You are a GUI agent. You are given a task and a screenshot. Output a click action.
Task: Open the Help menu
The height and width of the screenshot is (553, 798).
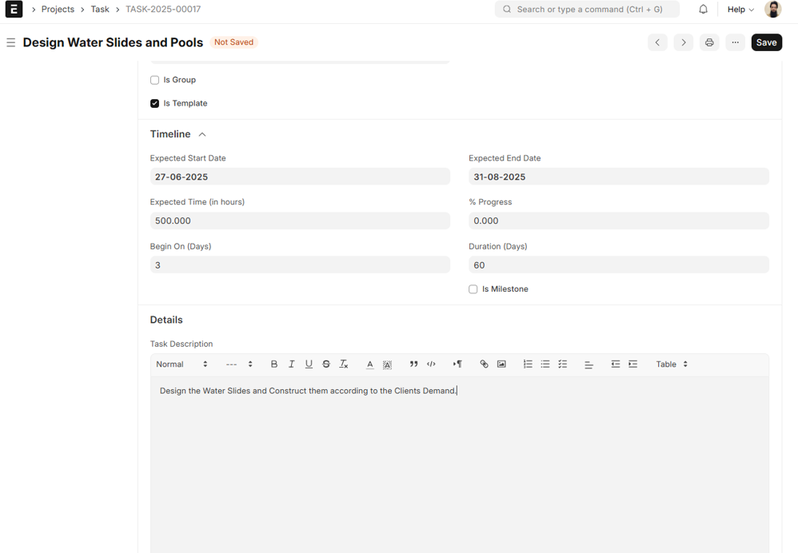pos(740,9)
